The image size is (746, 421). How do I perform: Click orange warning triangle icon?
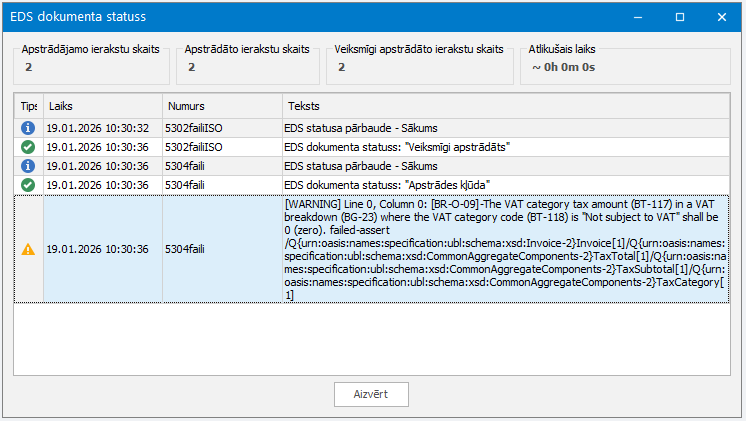[x=28, y=249]
